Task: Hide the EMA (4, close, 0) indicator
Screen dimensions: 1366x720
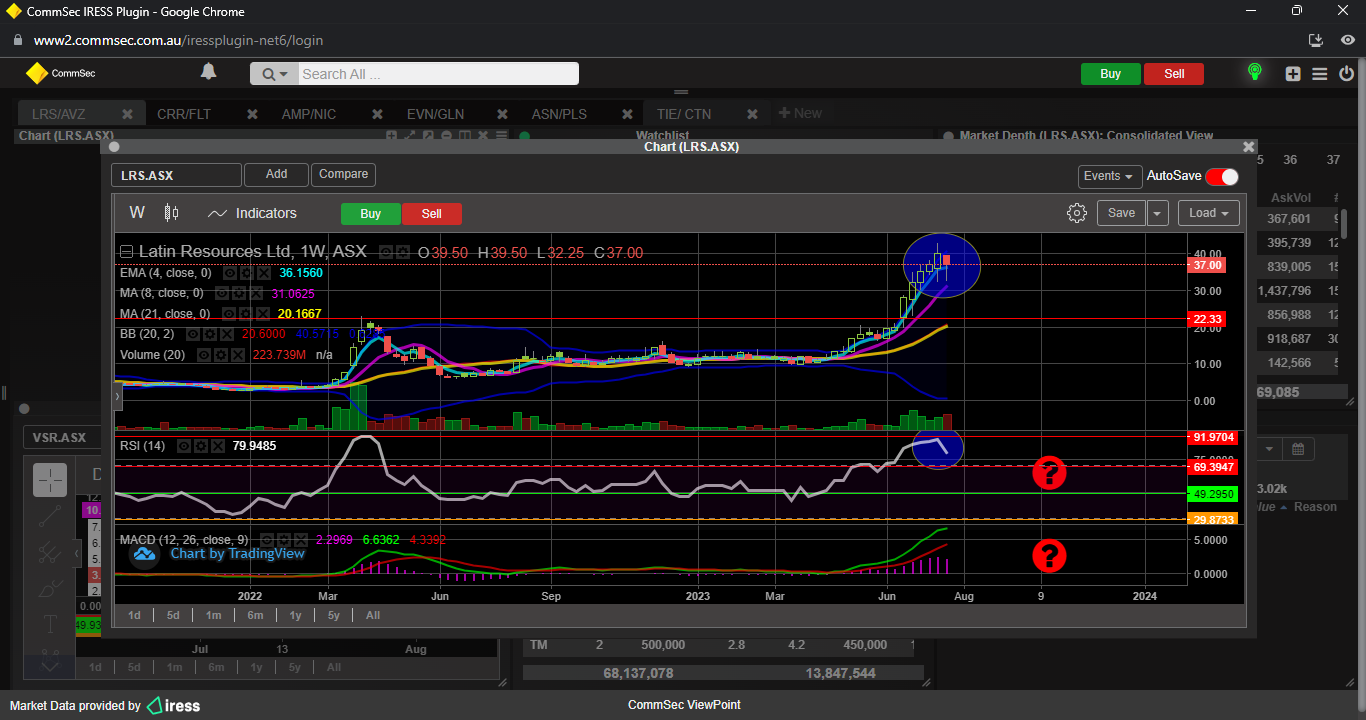Action: pos(229,273)
